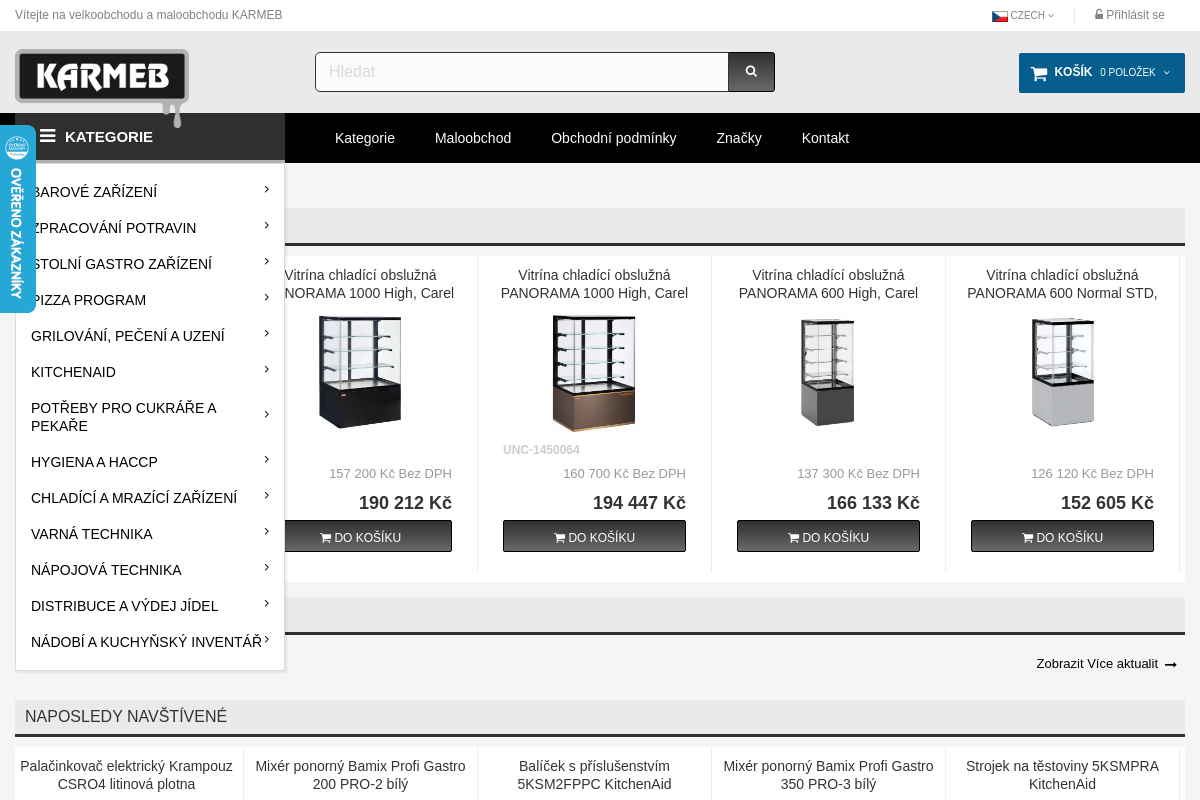Open PANORAMA 600 Normal STD title
The image size is (1200, 800).
pyautogui.click(x=1062, y=284)
